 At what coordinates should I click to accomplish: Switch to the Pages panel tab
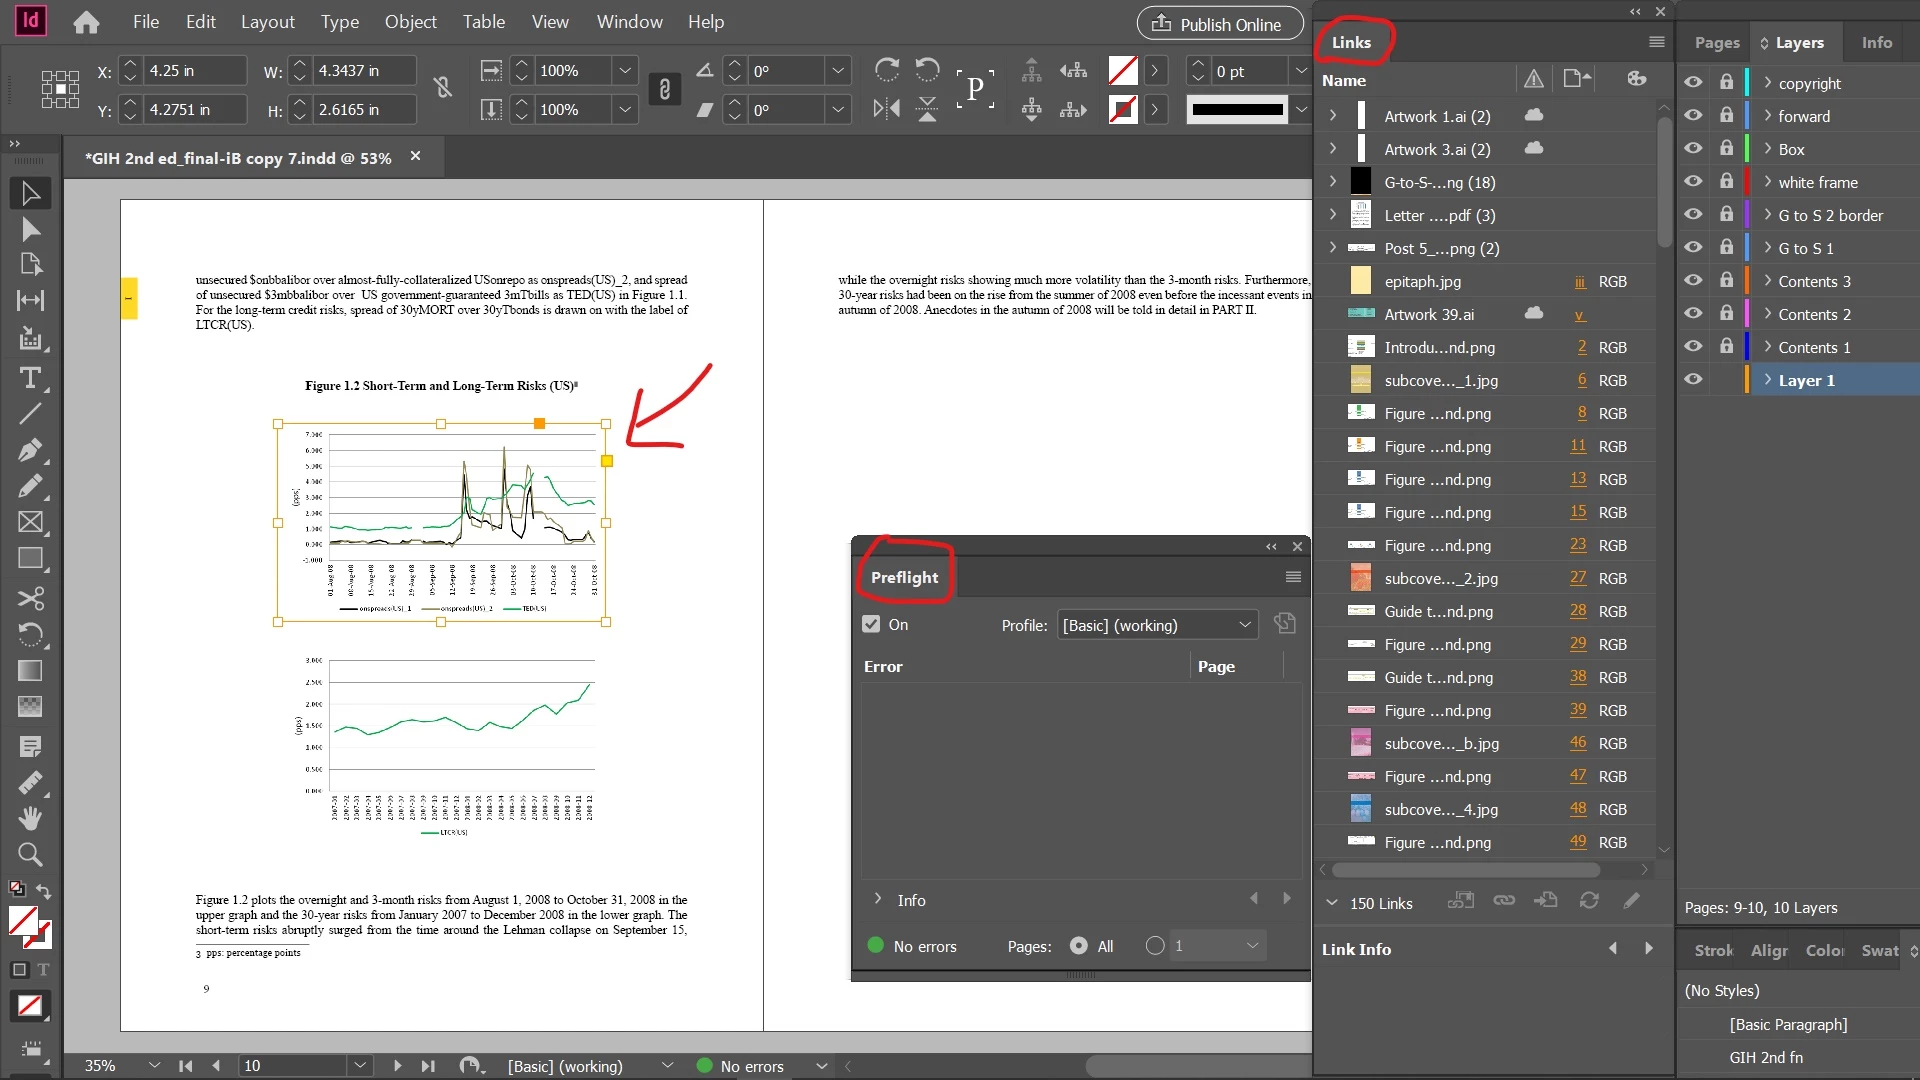[x=1717, y=43]
